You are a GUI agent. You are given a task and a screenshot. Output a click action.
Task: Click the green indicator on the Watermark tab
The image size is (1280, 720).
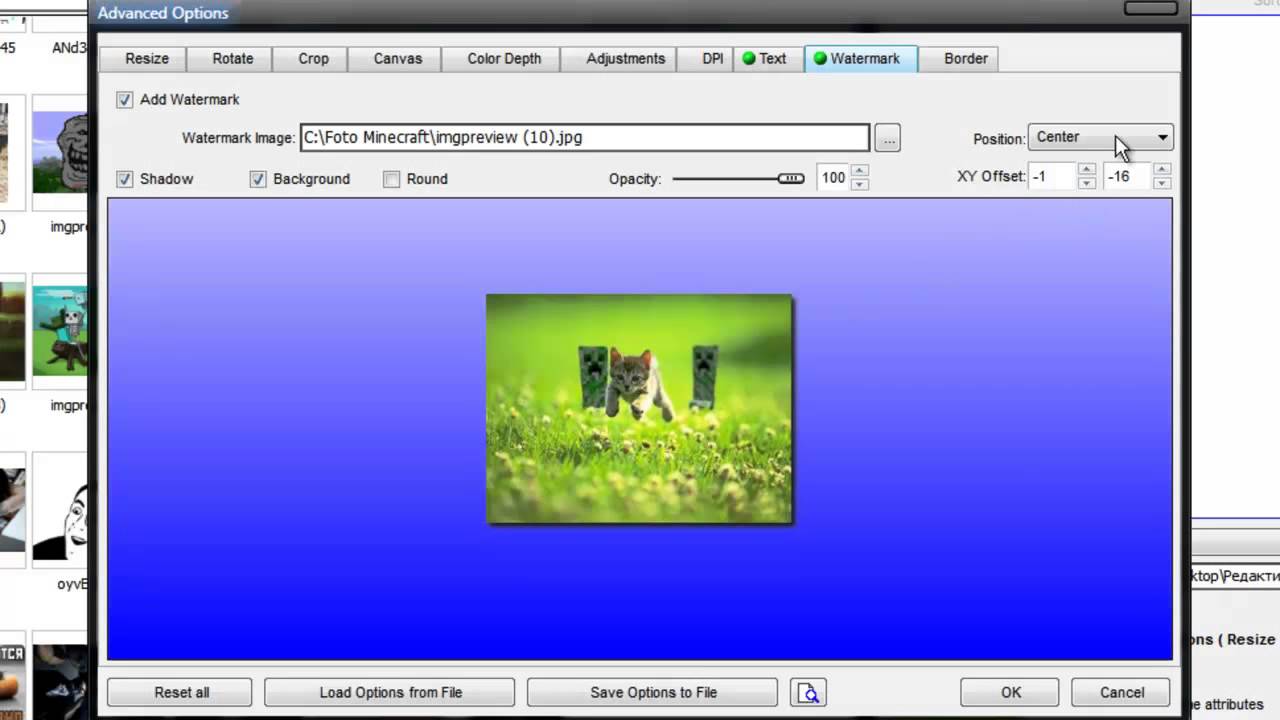click(820, 58)
